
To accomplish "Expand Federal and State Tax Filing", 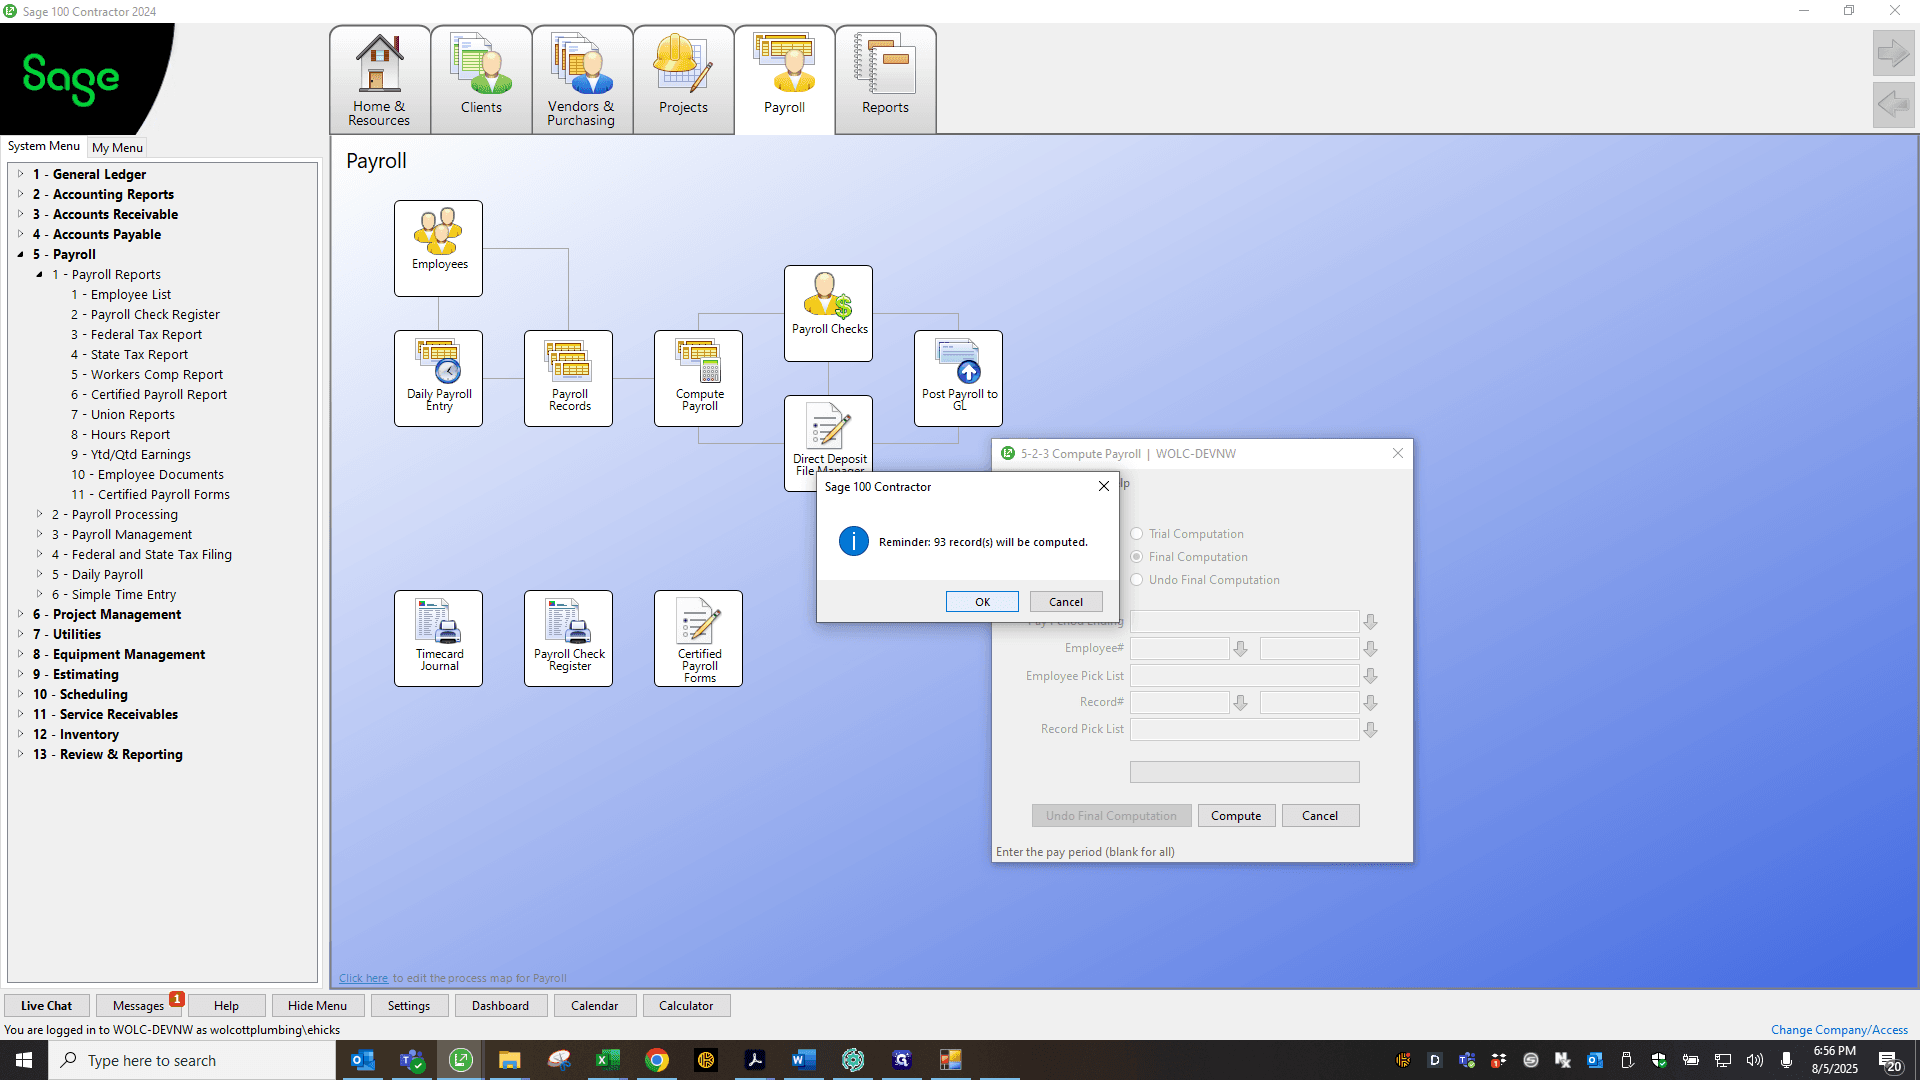I will 39,554.
